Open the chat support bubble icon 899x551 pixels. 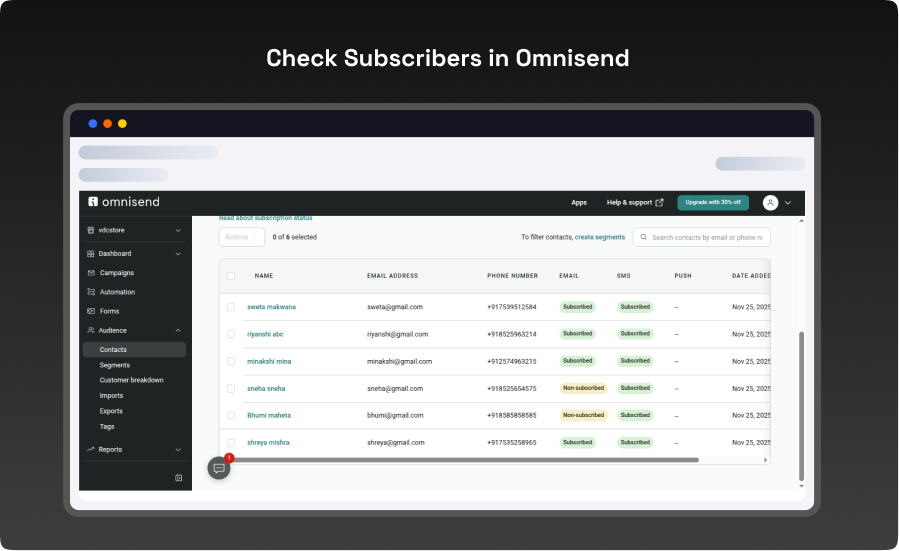[x=219, y=468]
